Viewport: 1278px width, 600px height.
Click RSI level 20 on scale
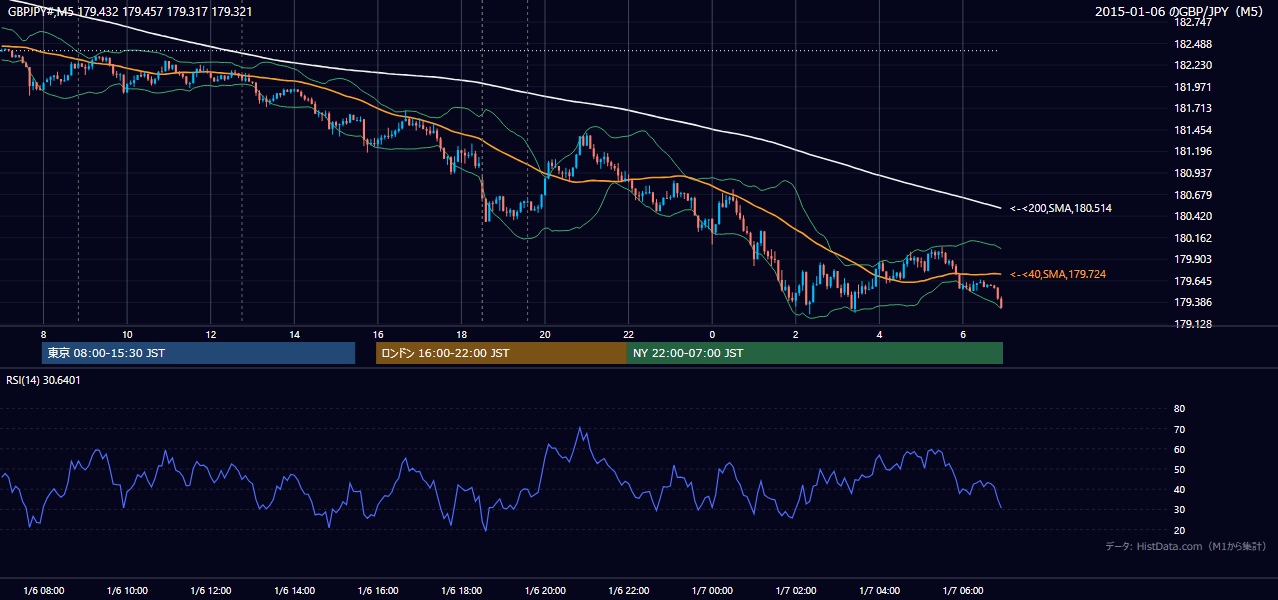pos(1179,530)
